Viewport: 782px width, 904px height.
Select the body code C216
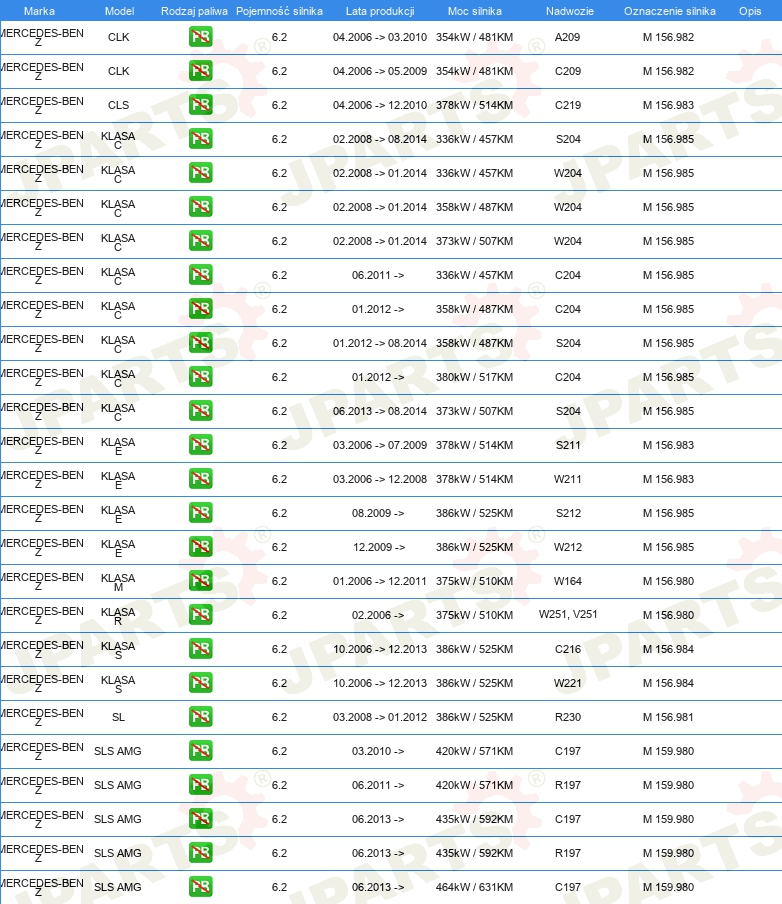(x=567, y=649)
